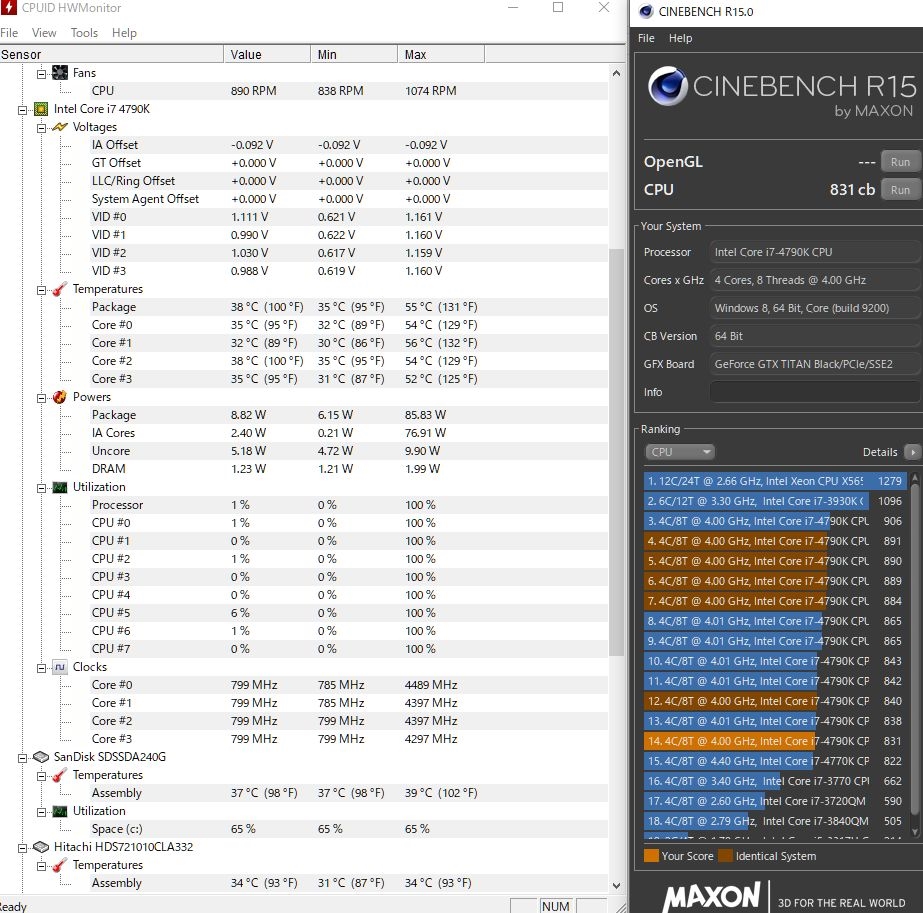Open the Tools menu in HWMonitor
The height and width of the screenshot is (913, 923).
(x=84, y=33)
